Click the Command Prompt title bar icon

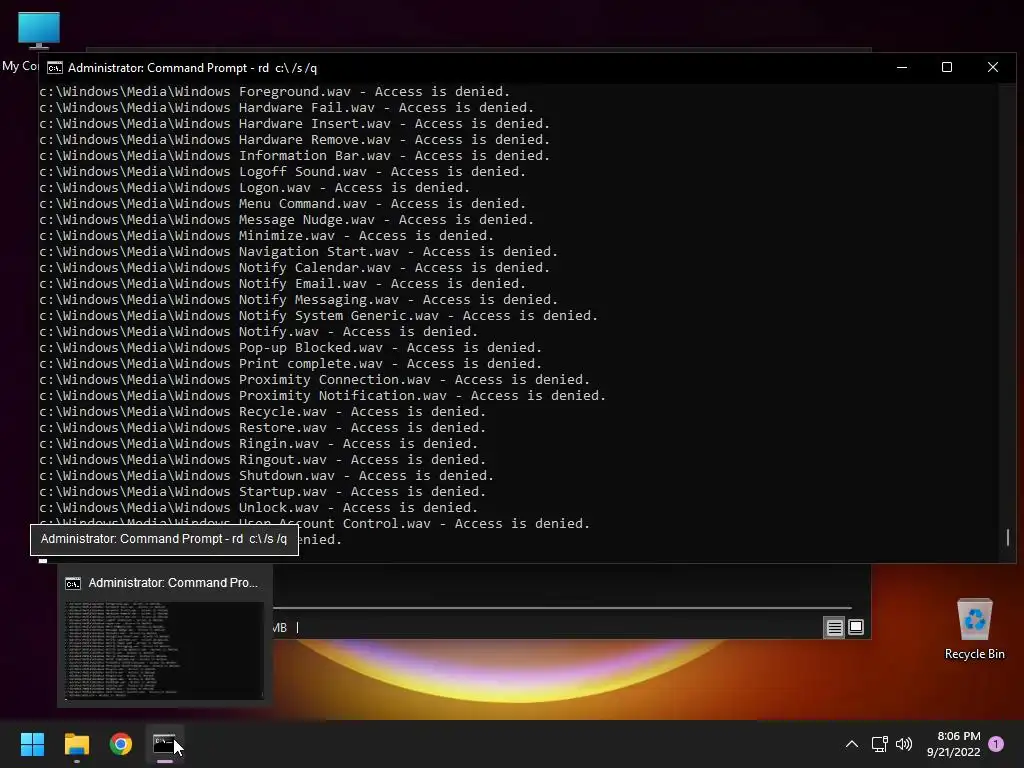pyautogui.click(x=55, y=68)
